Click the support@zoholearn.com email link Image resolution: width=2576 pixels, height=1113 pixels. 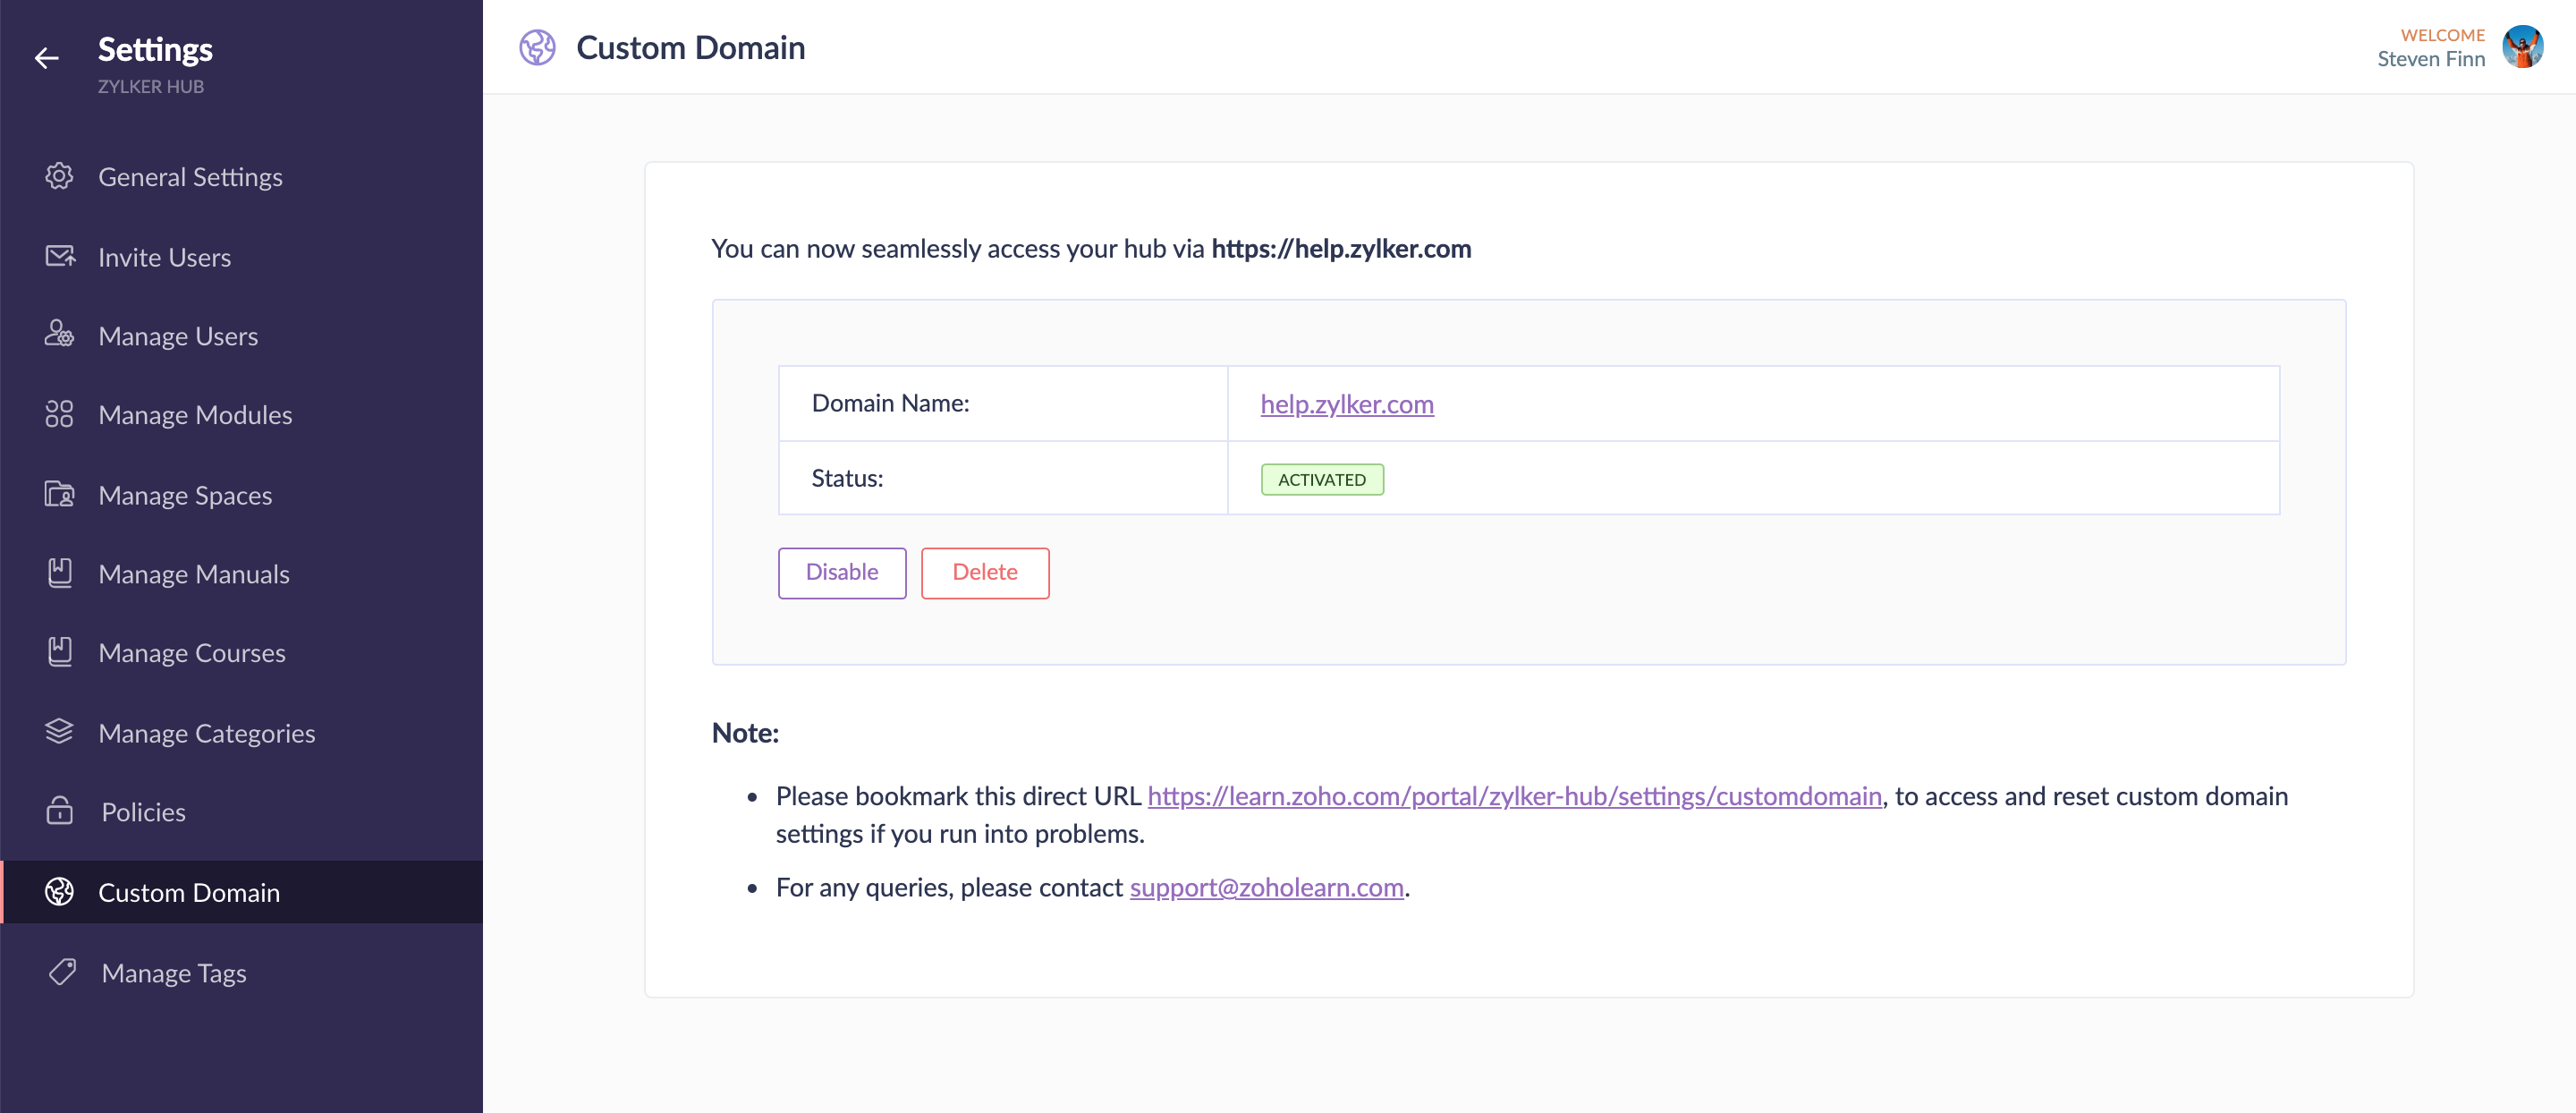1266,887
